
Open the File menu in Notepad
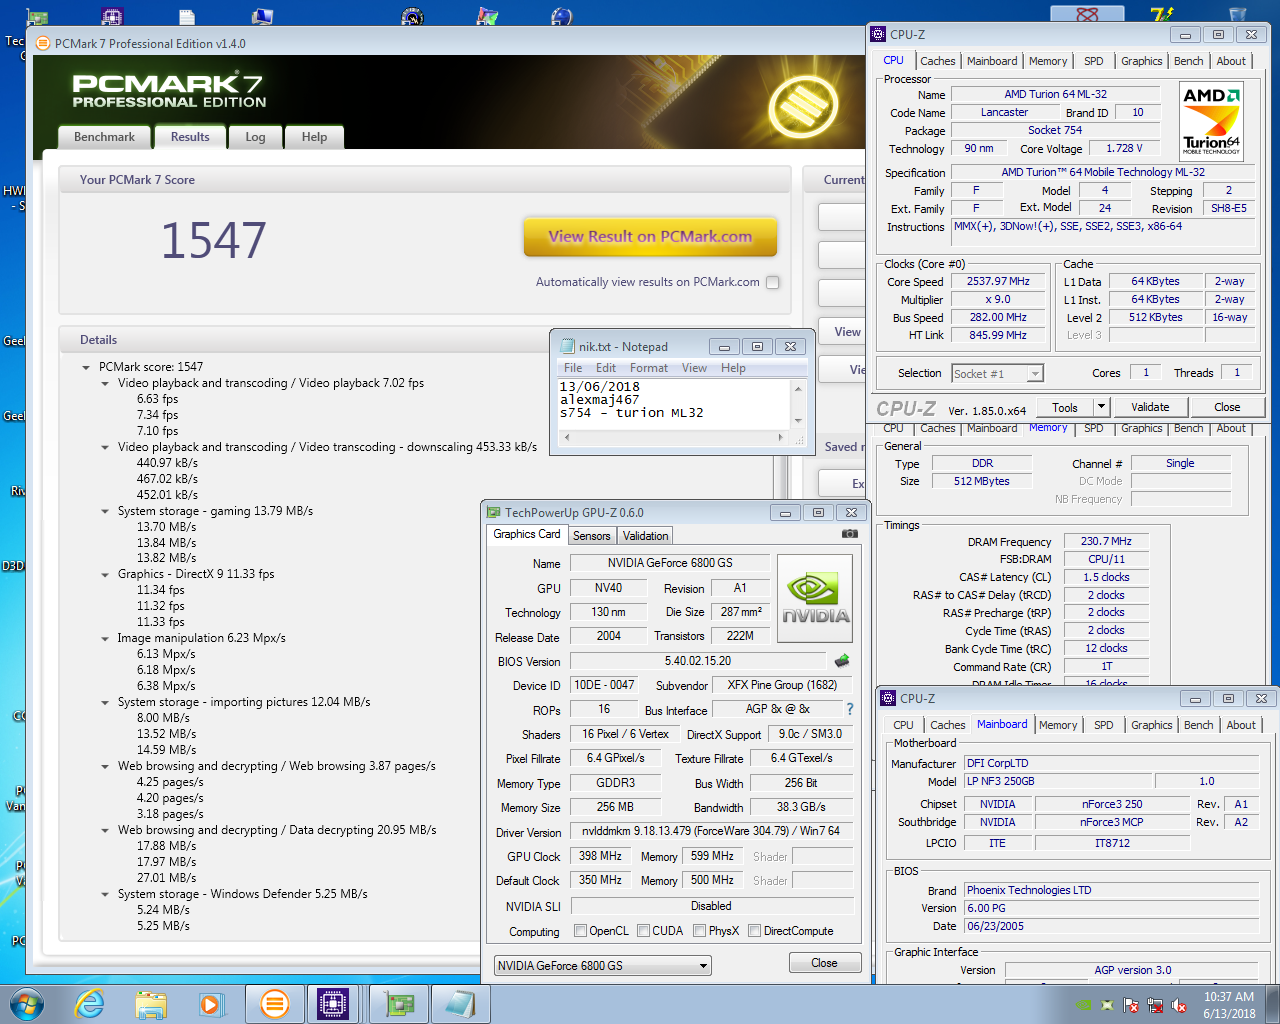click(573, 368)
